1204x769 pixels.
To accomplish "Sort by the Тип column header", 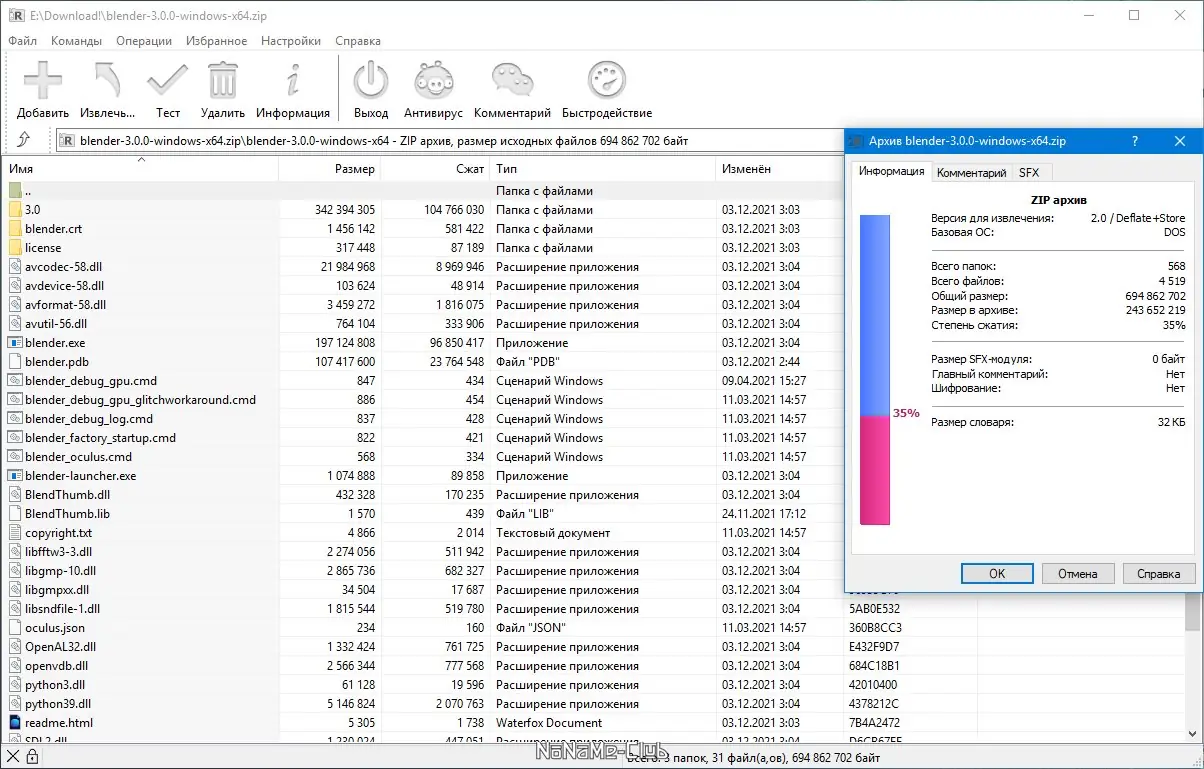I will [x=603, y=169].
